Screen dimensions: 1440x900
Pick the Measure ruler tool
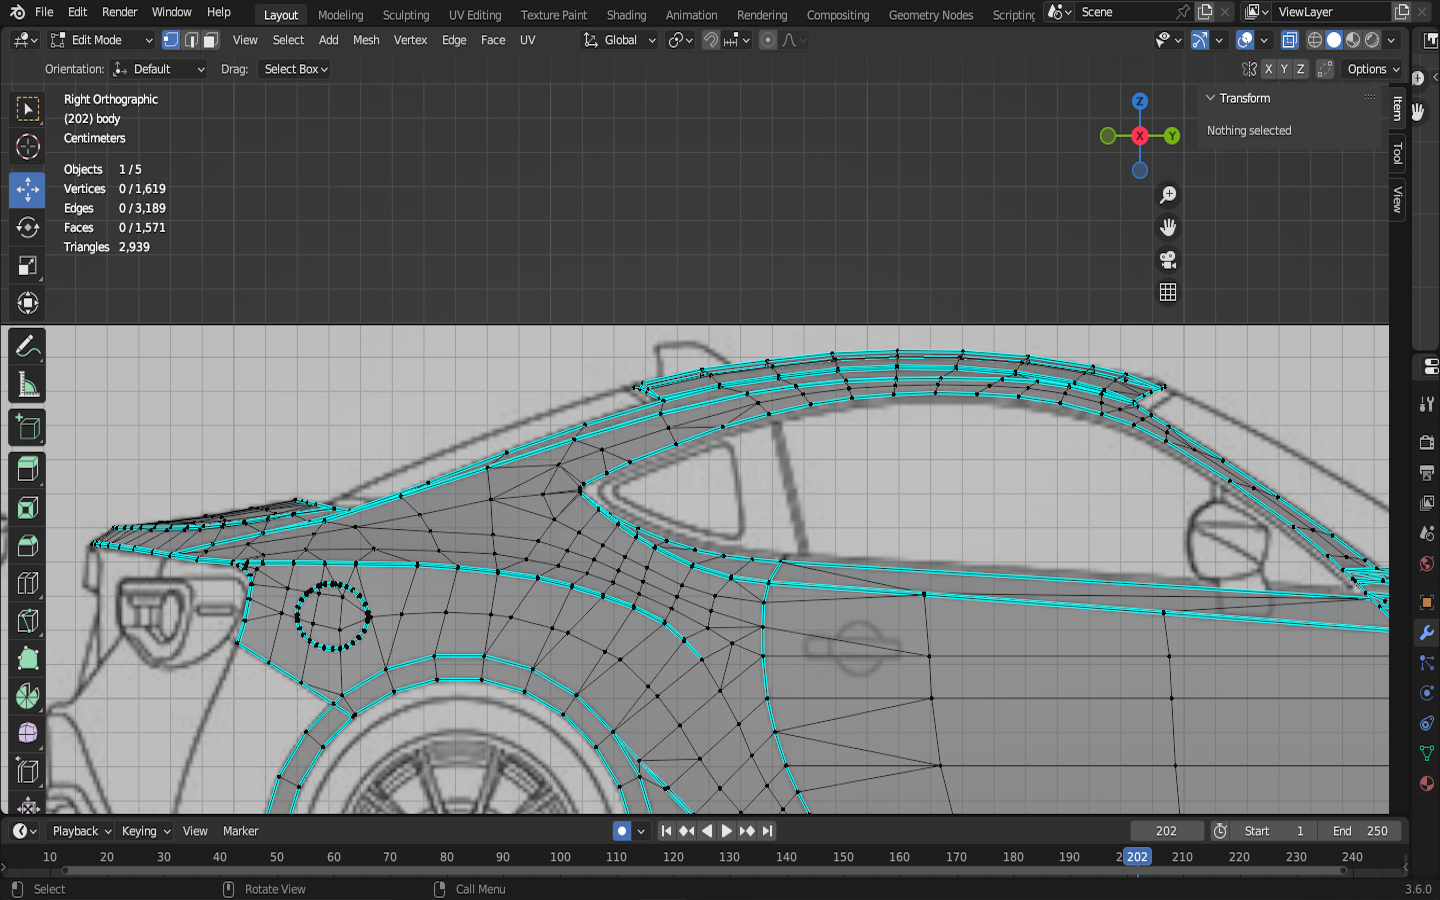pyautogui.click(x=28, y=386)
